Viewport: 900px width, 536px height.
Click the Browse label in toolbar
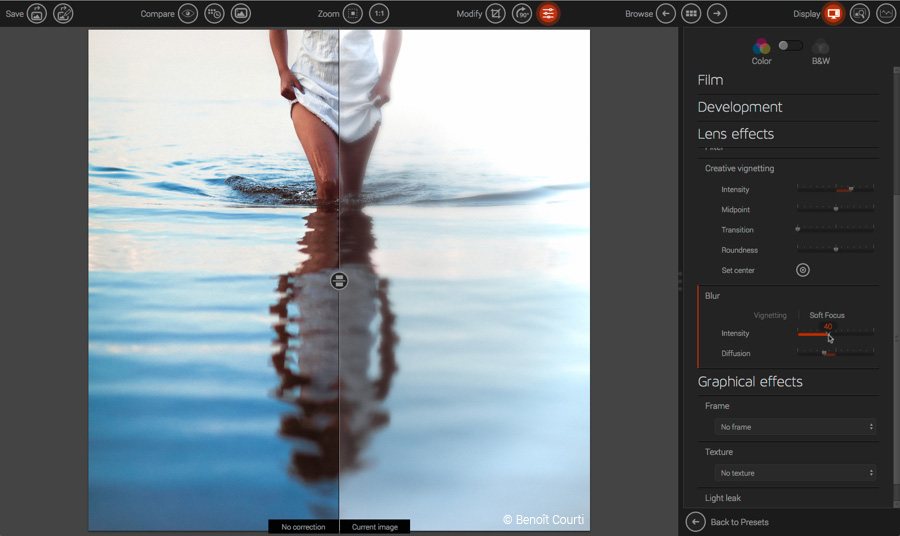click(x=639, y=14)
